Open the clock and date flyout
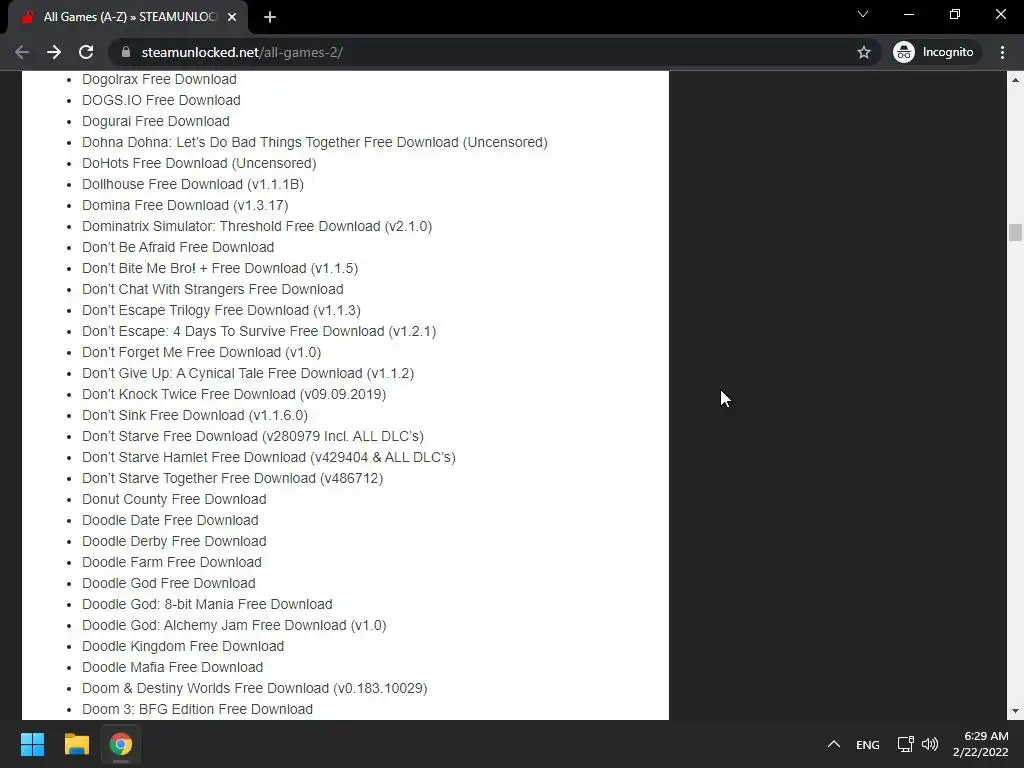 981,744
